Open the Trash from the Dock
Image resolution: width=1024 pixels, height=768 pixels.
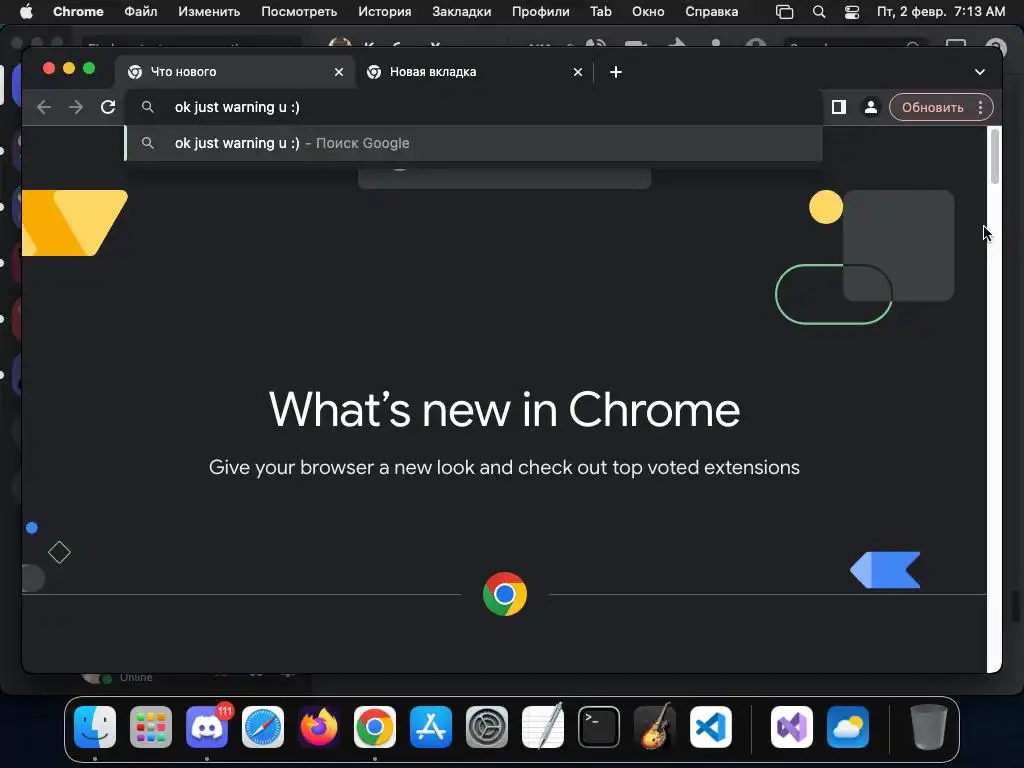coord(929,727)
